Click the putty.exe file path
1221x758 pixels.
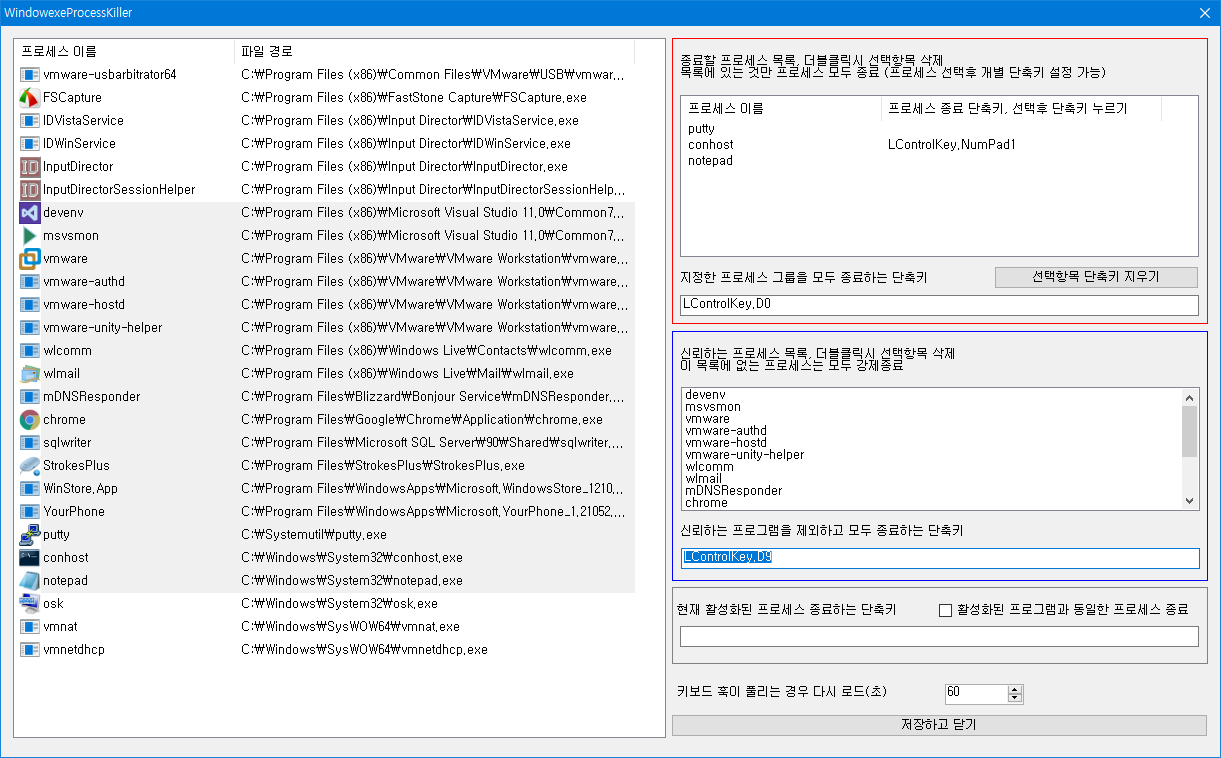click(x=314, y=535)
